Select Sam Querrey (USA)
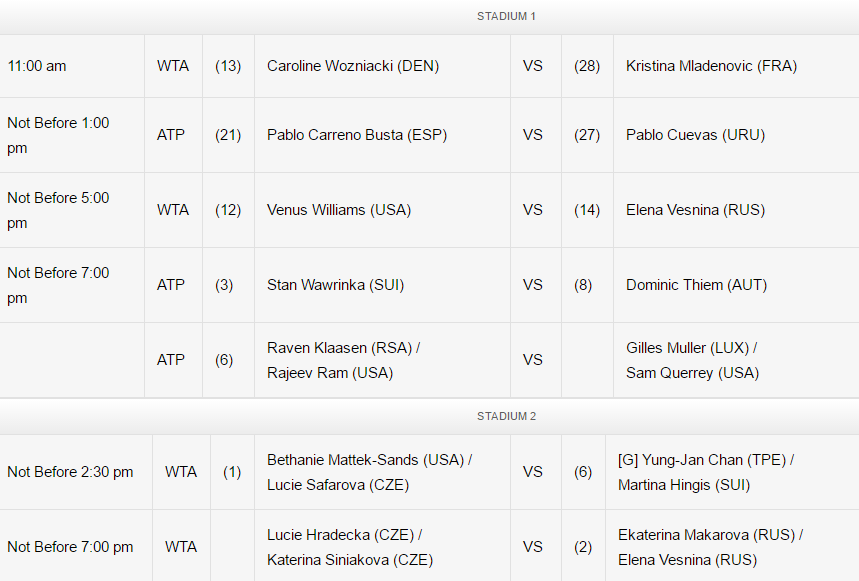This screenshot has width=859, height=581. tap(692, 373)
